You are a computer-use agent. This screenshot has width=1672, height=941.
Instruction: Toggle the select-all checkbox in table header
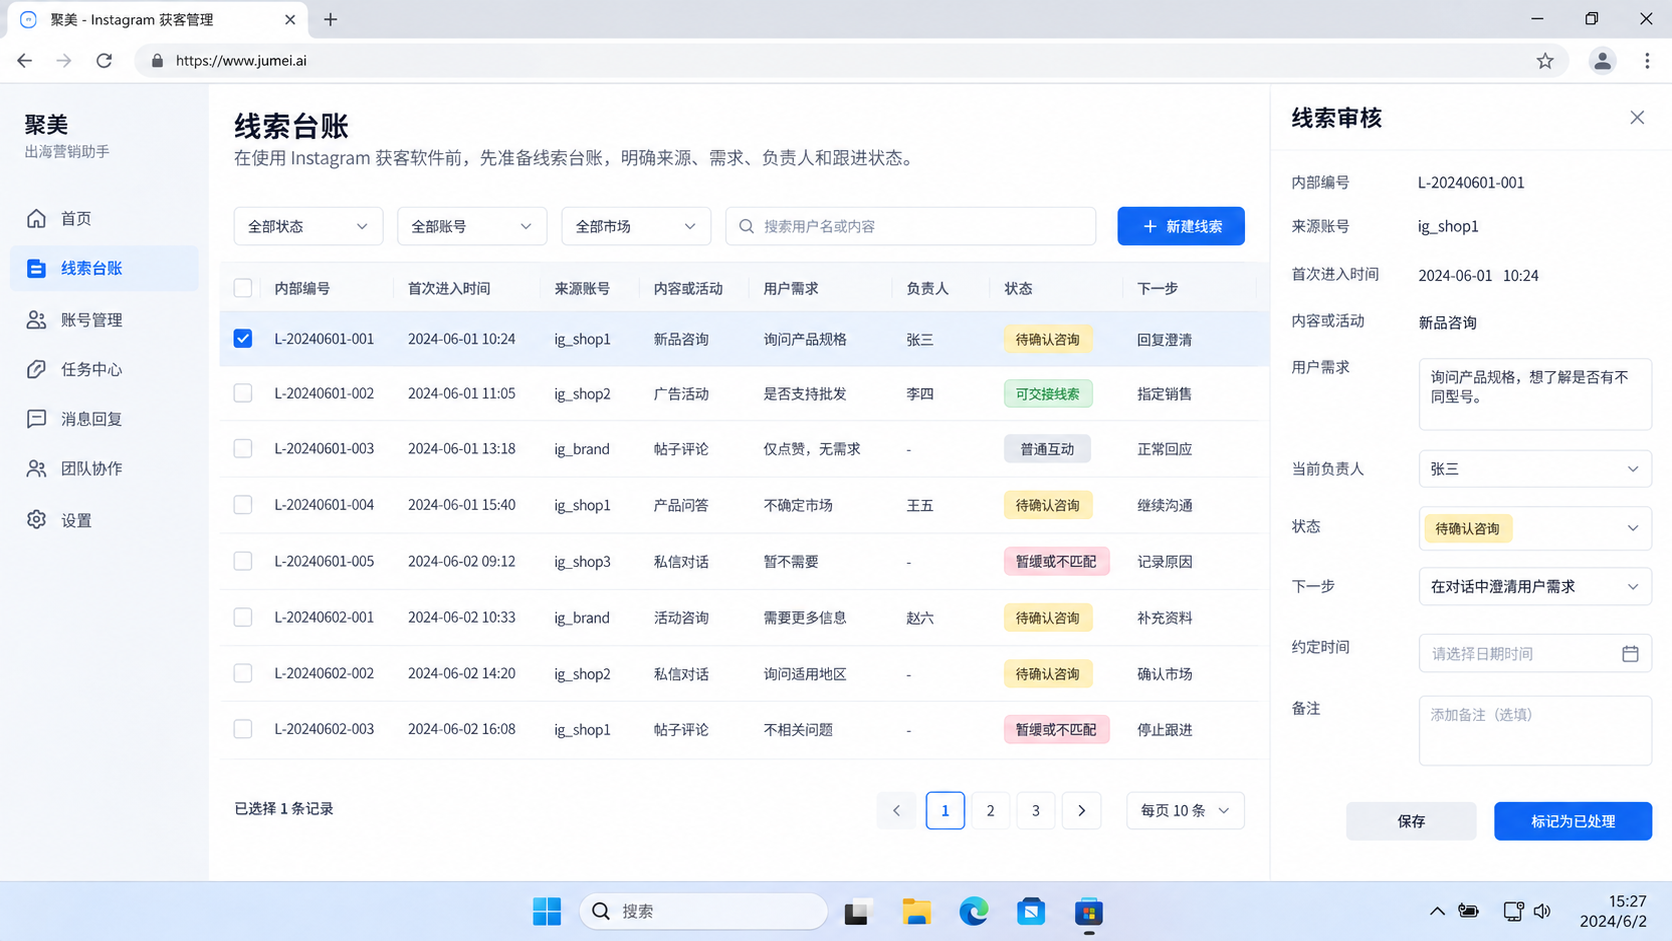click(243, 288)
